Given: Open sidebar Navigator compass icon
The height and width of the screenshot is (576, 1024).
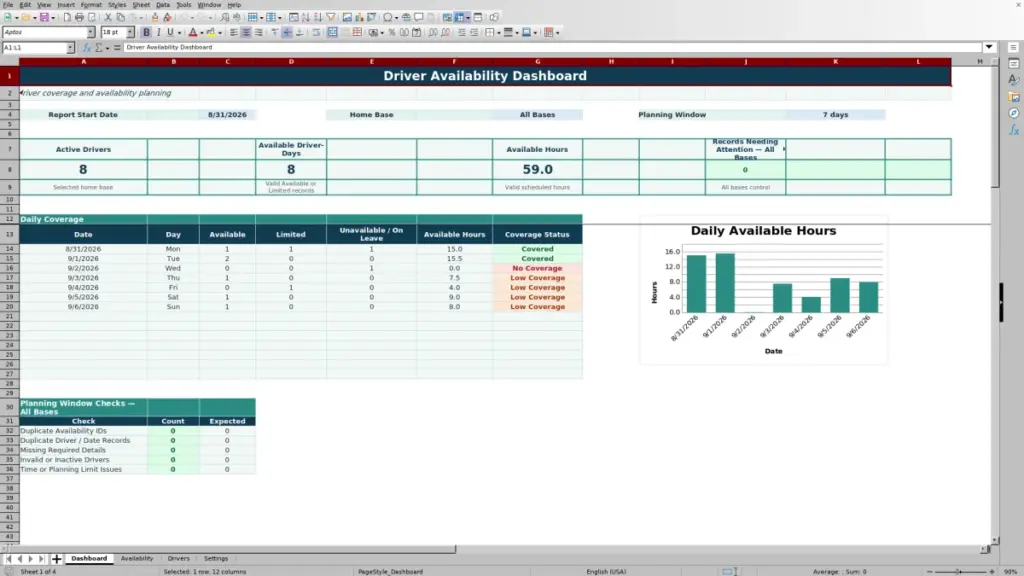Looking at the screenshot, I should 1014,113.
